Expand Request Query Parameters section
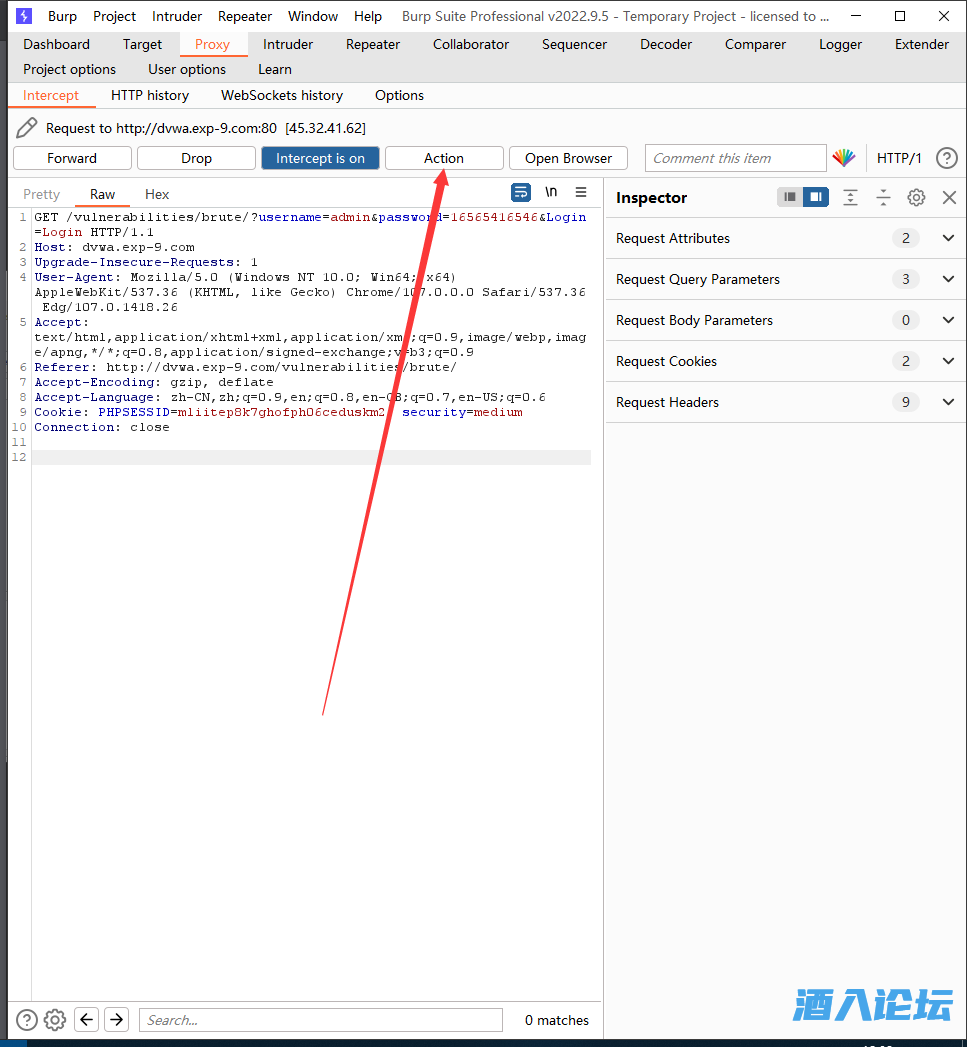Image resolution: width=967 pixels, height=1047 pixels. 948,279
